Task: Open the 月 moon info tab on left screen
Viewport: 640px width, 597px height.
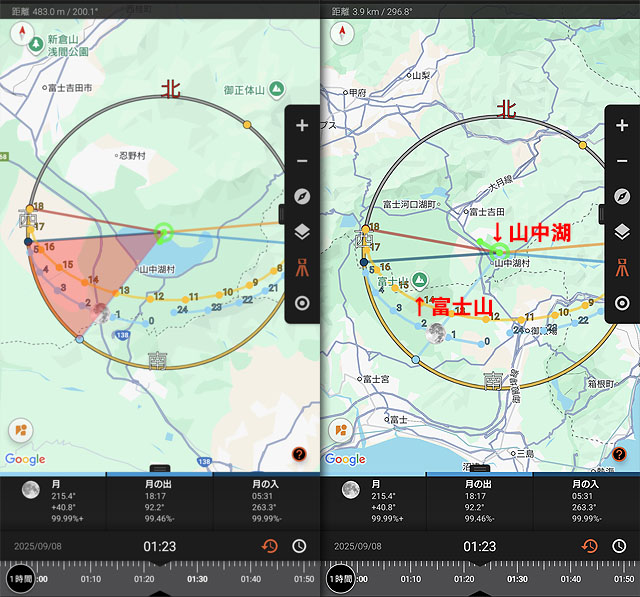Action: pos(53,501)
